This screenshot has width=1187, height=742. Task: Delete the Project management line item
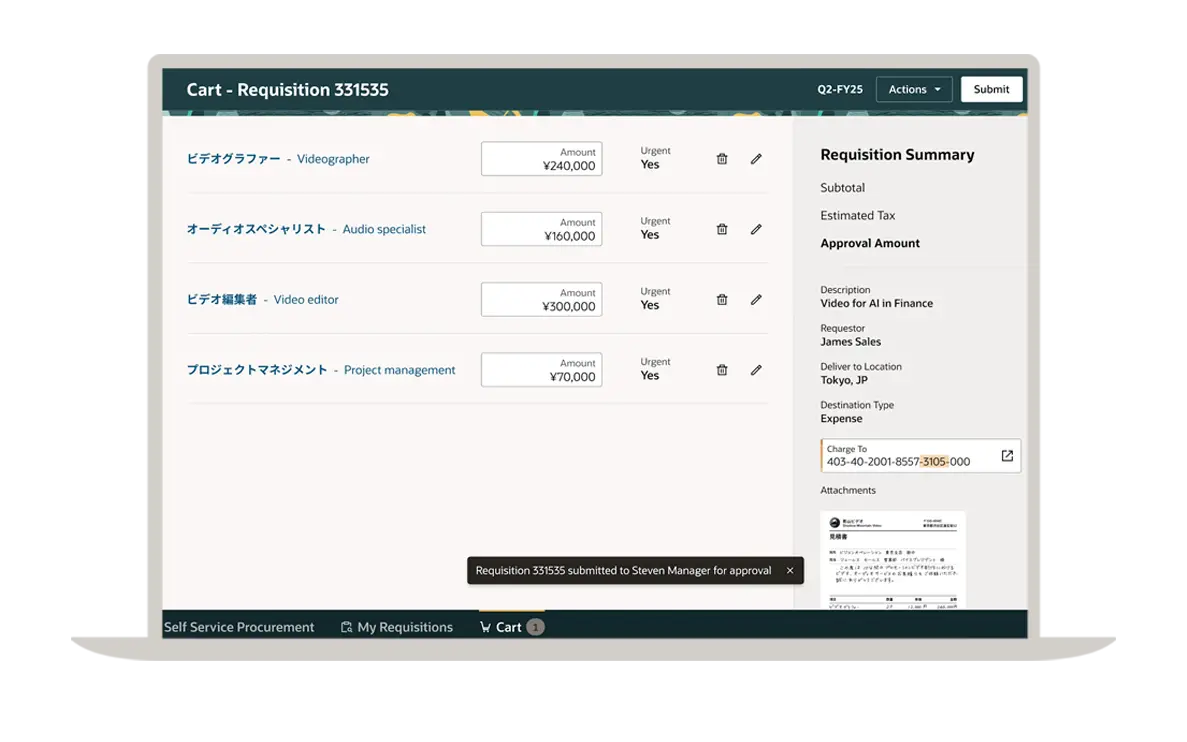click(x=722, y=370)
